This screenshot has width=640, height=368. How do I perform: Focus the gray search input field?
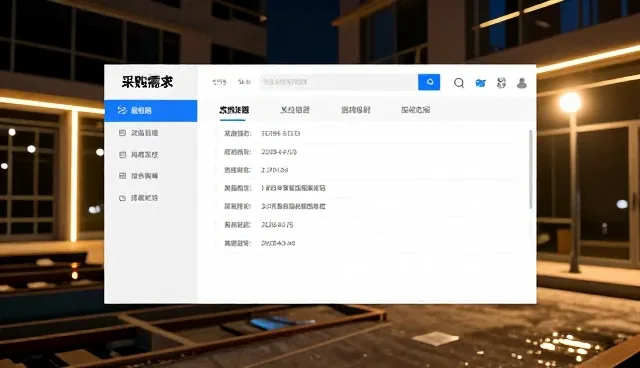(339, 82)
